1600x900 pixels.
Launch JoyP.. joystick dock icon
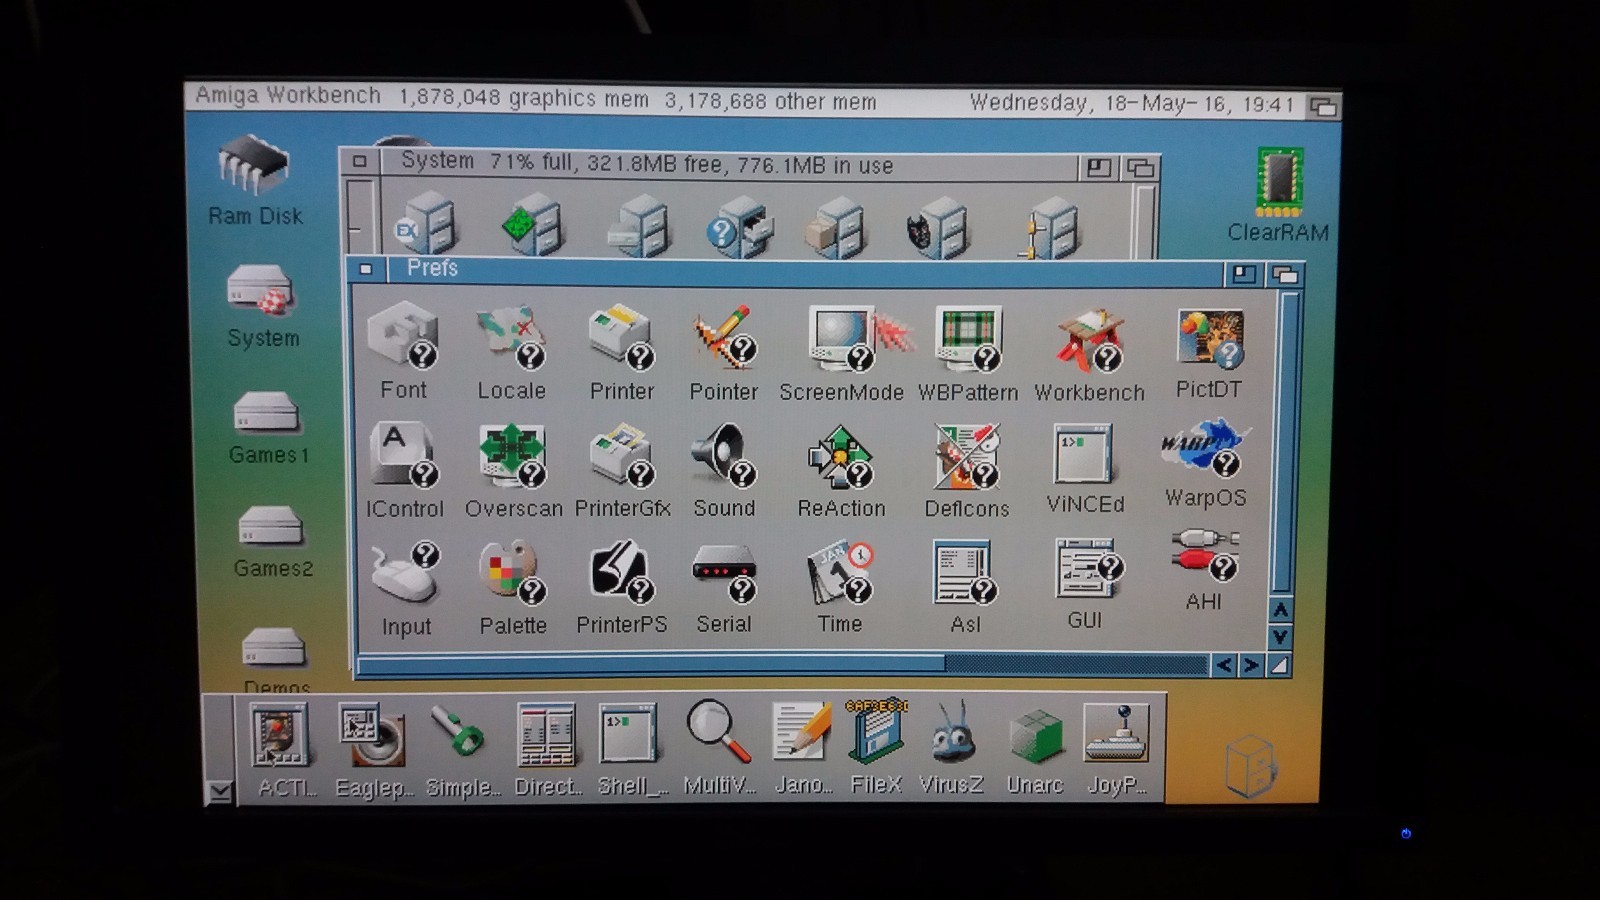pyautogui.click(x=1116, y=735)
